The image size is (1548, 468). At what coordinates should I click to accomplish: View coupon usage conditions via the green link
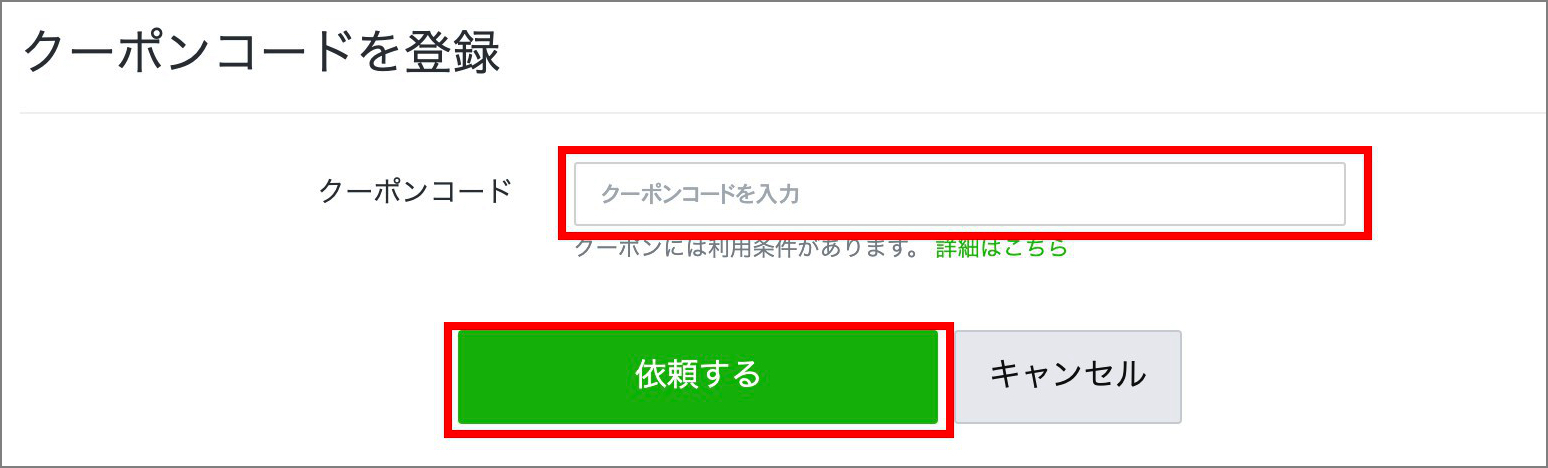tap(1002, 248)
